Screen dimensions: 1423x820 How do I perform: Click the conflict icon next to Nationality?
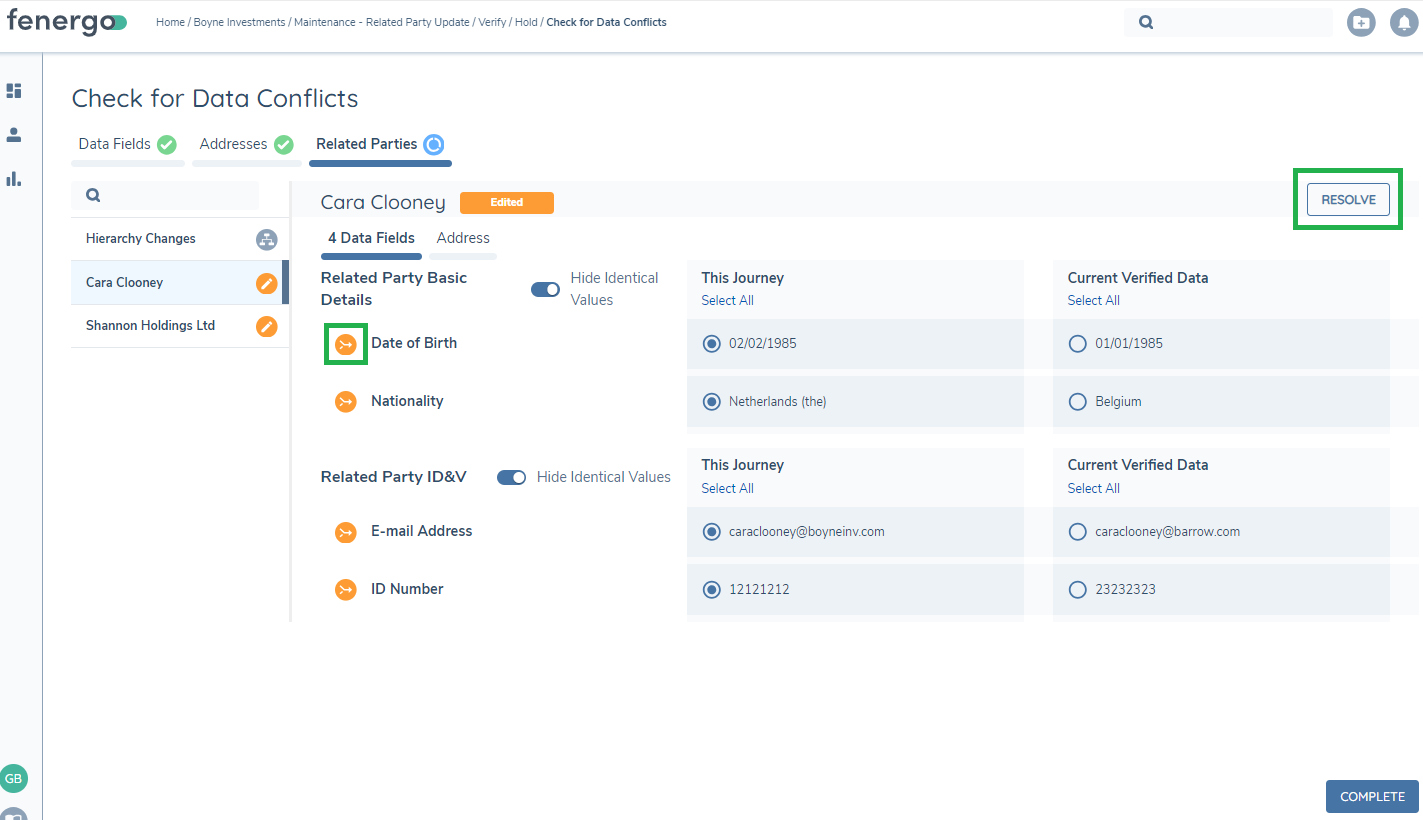coord(346,402)
